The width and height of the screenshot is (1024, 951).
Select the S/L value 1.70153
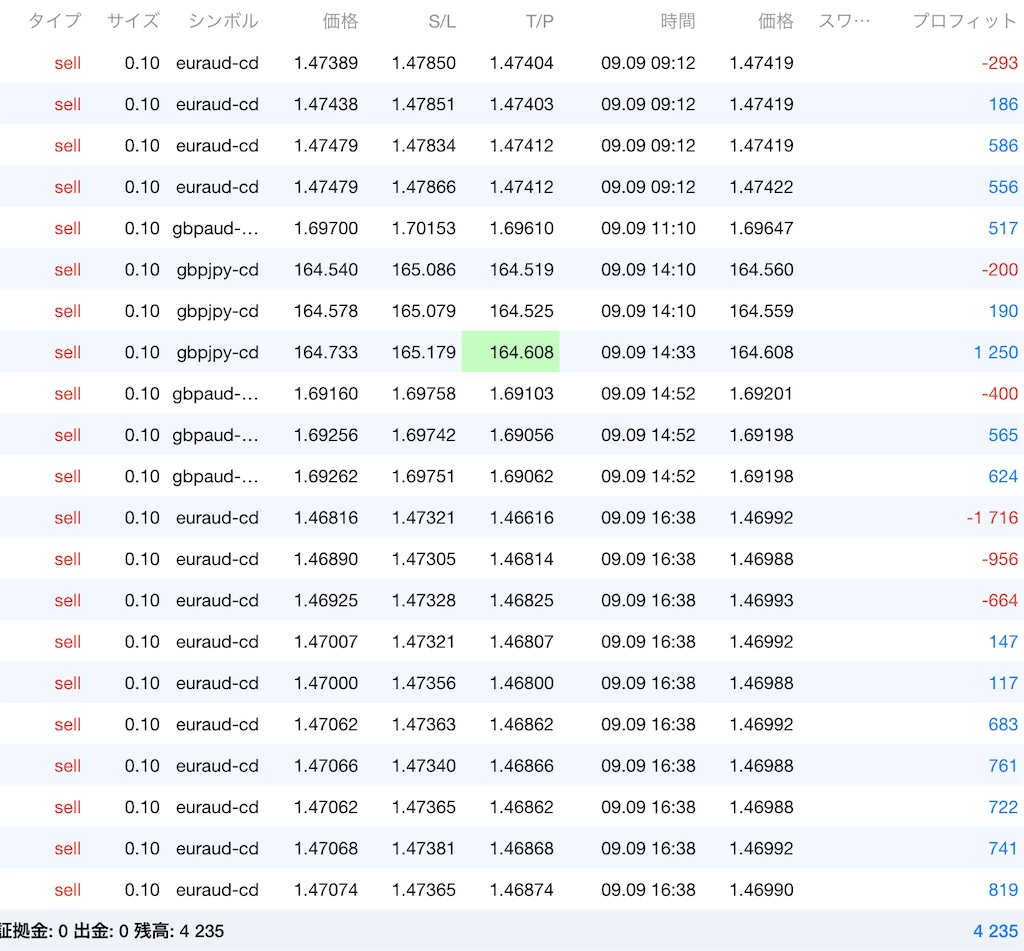click(424, 228)
